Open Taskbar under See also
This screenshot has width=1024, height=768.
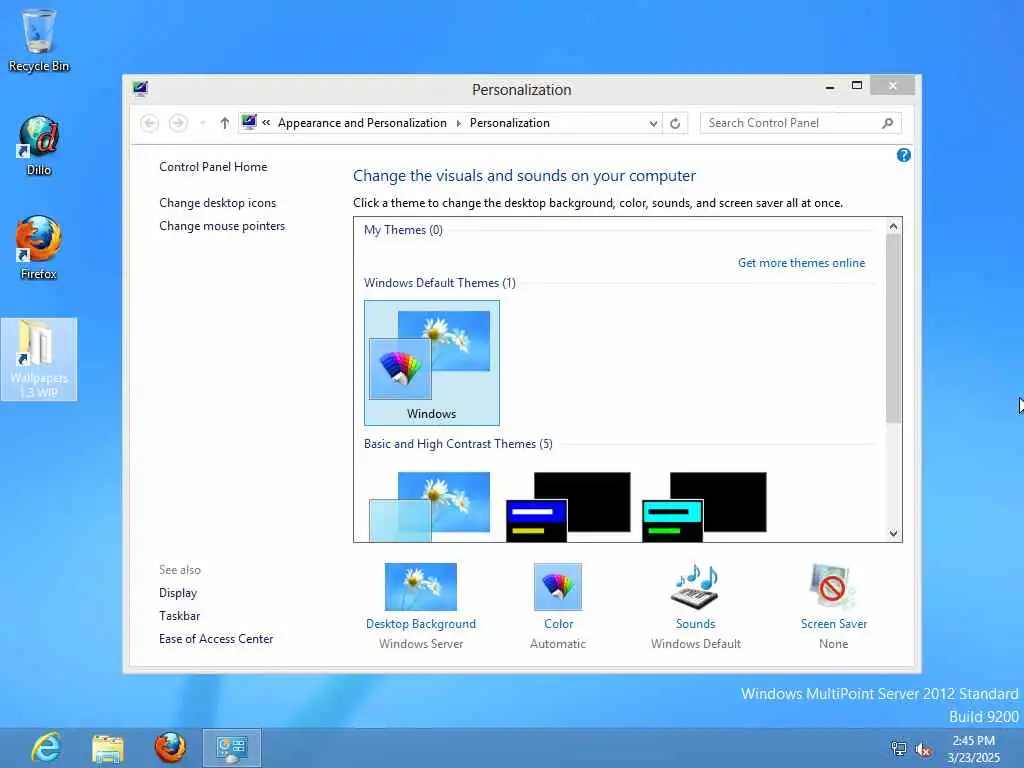180,616
